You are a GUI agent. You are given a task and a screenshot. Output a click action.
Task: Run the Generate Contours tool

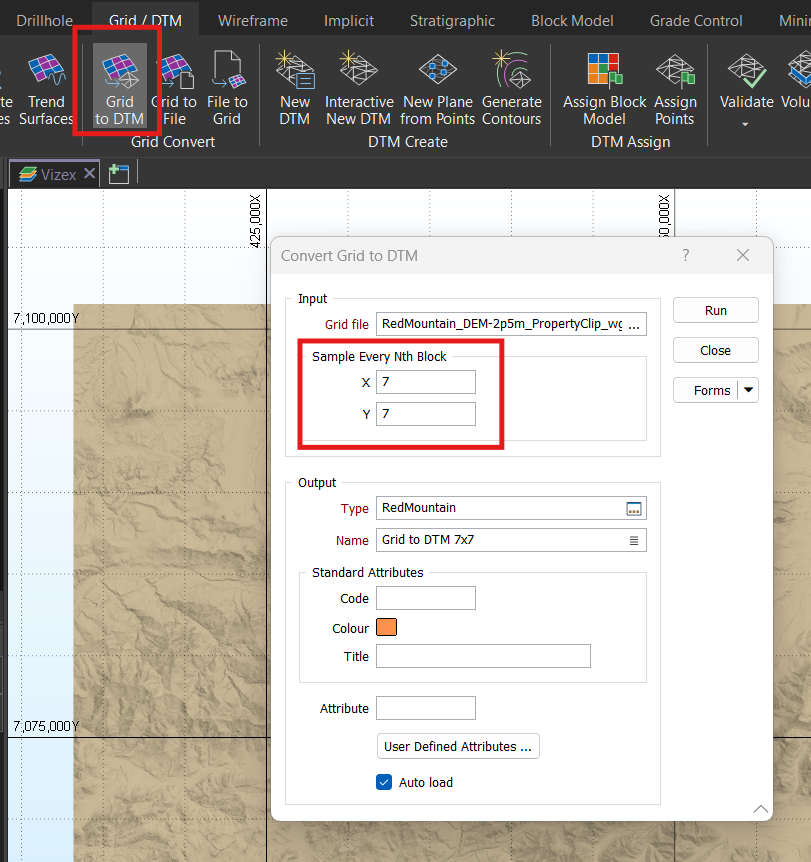point(511,89)
